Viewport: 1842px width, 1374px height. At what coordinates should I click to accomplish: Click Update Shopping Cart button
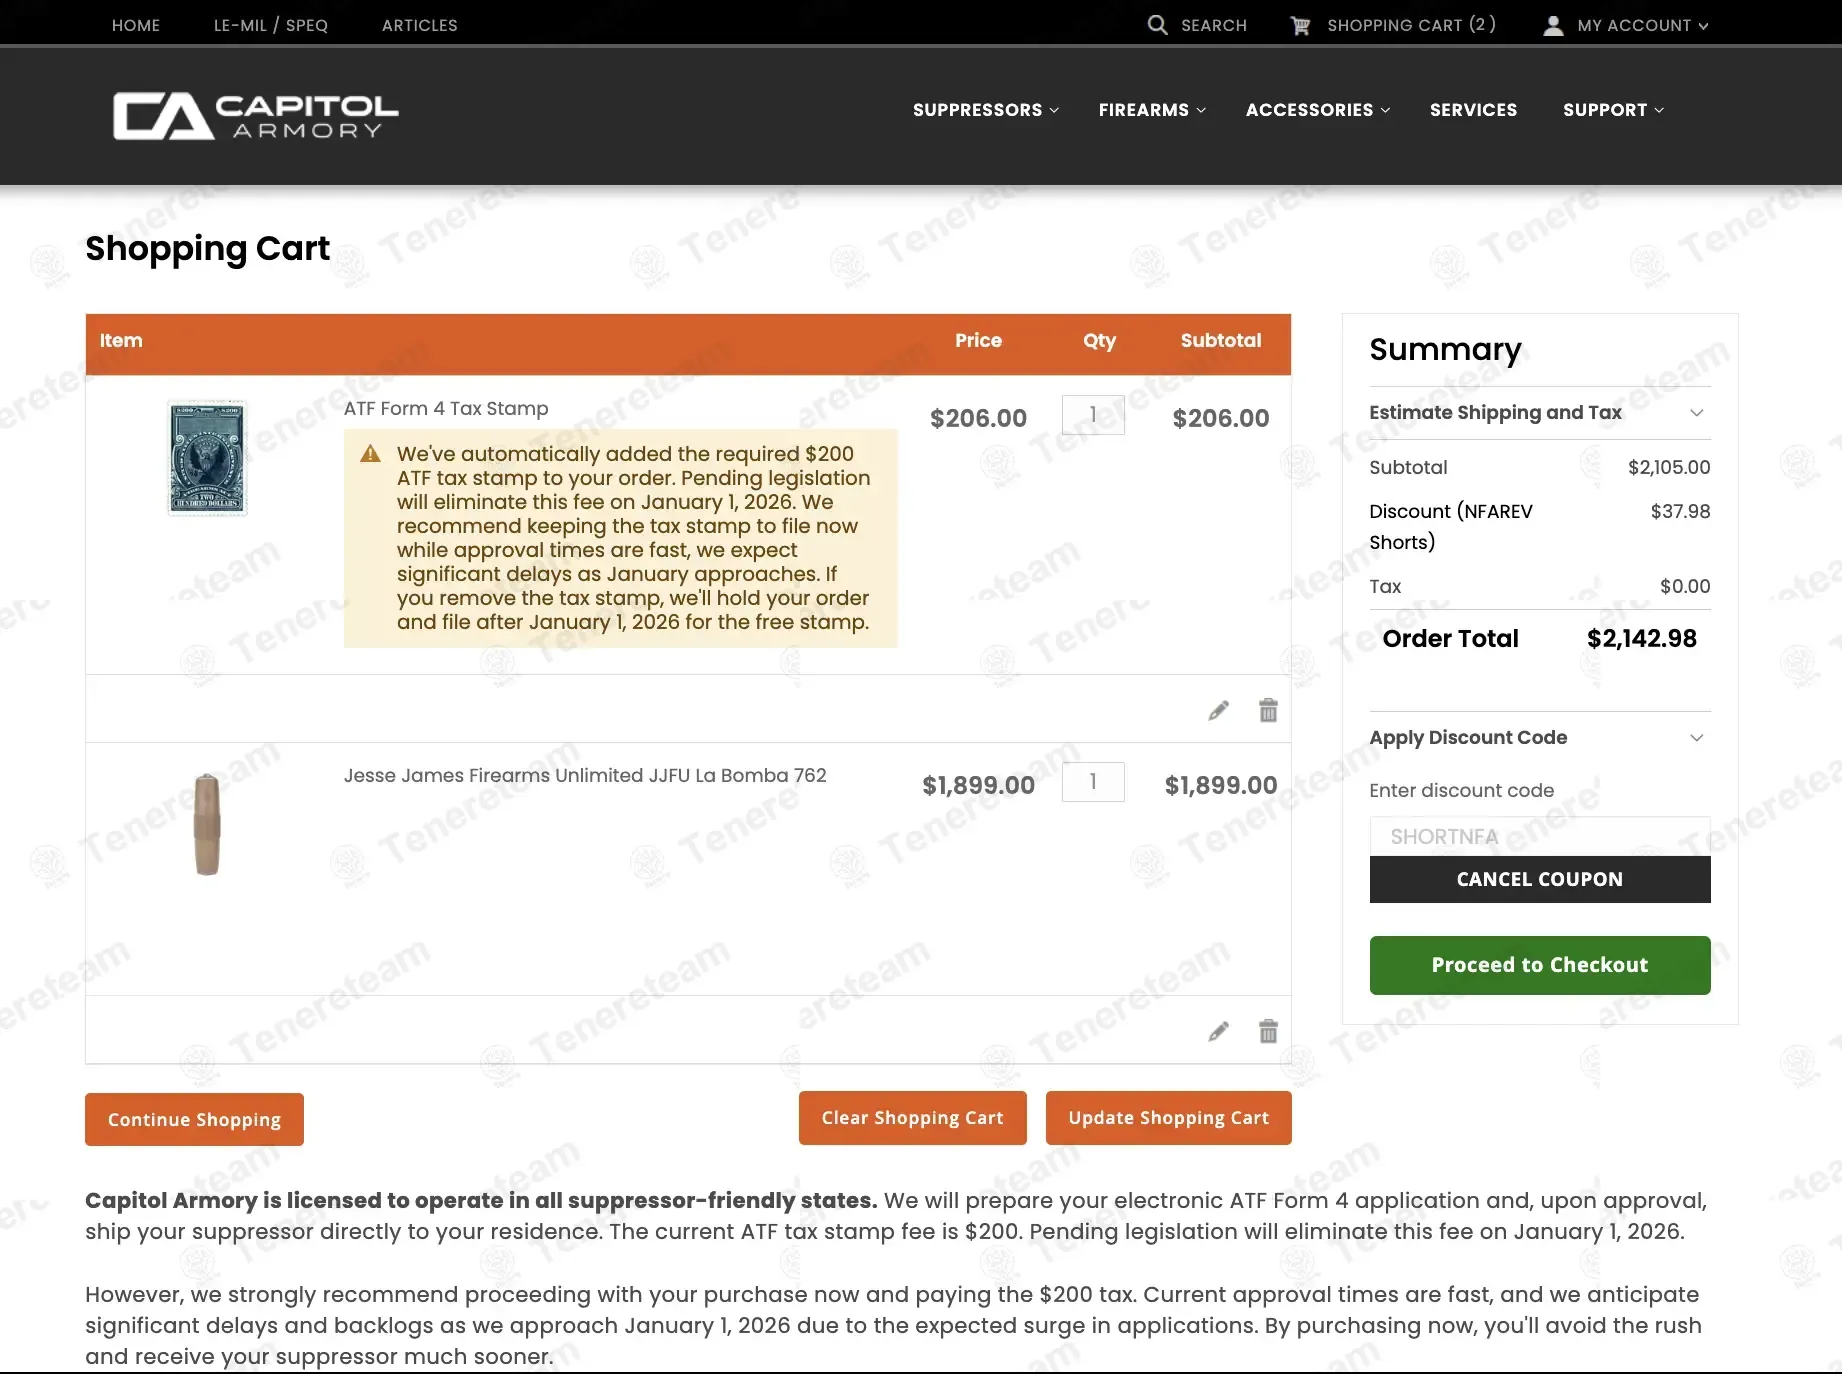1168,1118
